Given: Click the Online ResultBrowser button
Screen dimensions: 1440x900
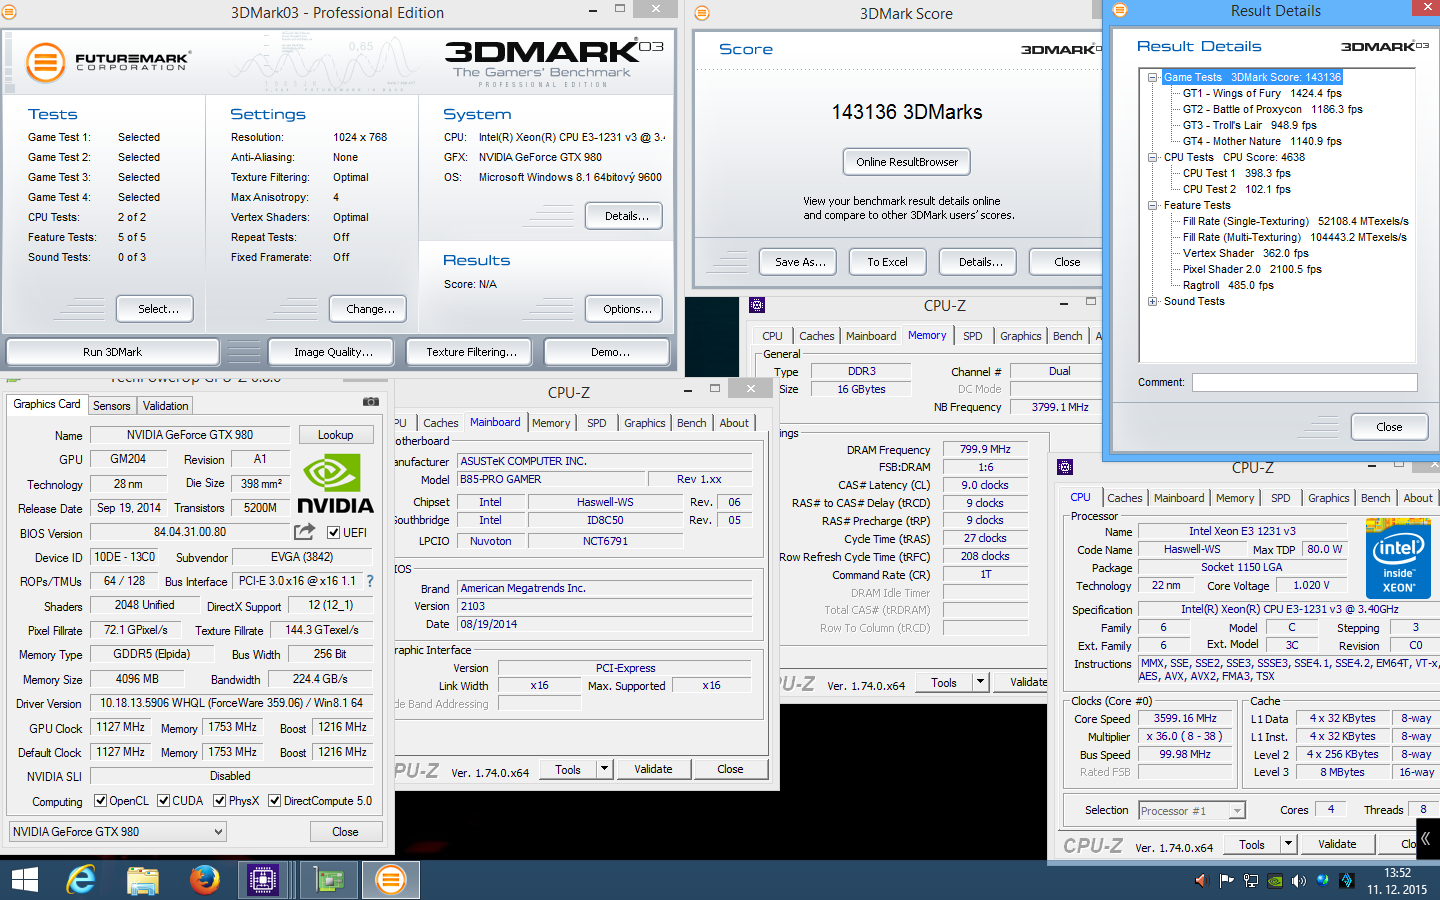Looking at the screenshot, I should 906,162.
